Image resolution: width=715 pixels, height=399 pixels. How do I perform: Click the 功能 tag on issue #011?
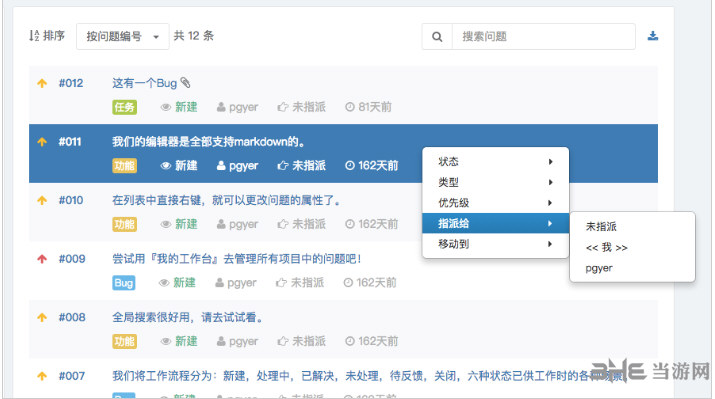124,166
